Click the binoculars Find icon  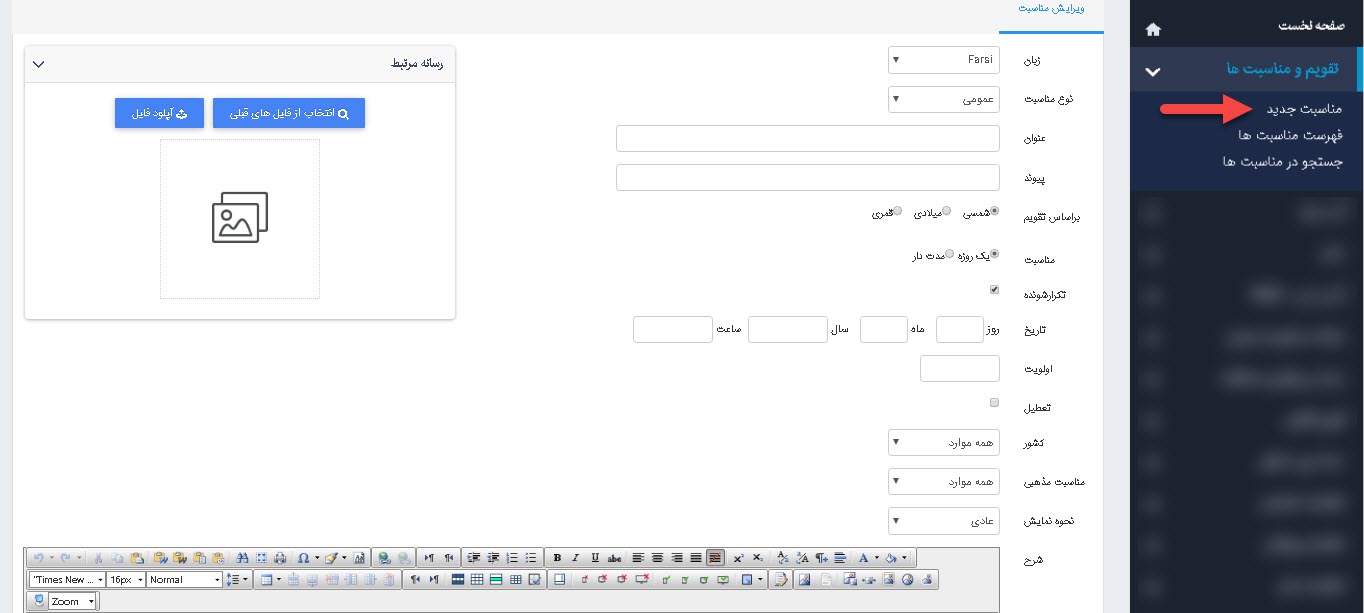point(243,558)
